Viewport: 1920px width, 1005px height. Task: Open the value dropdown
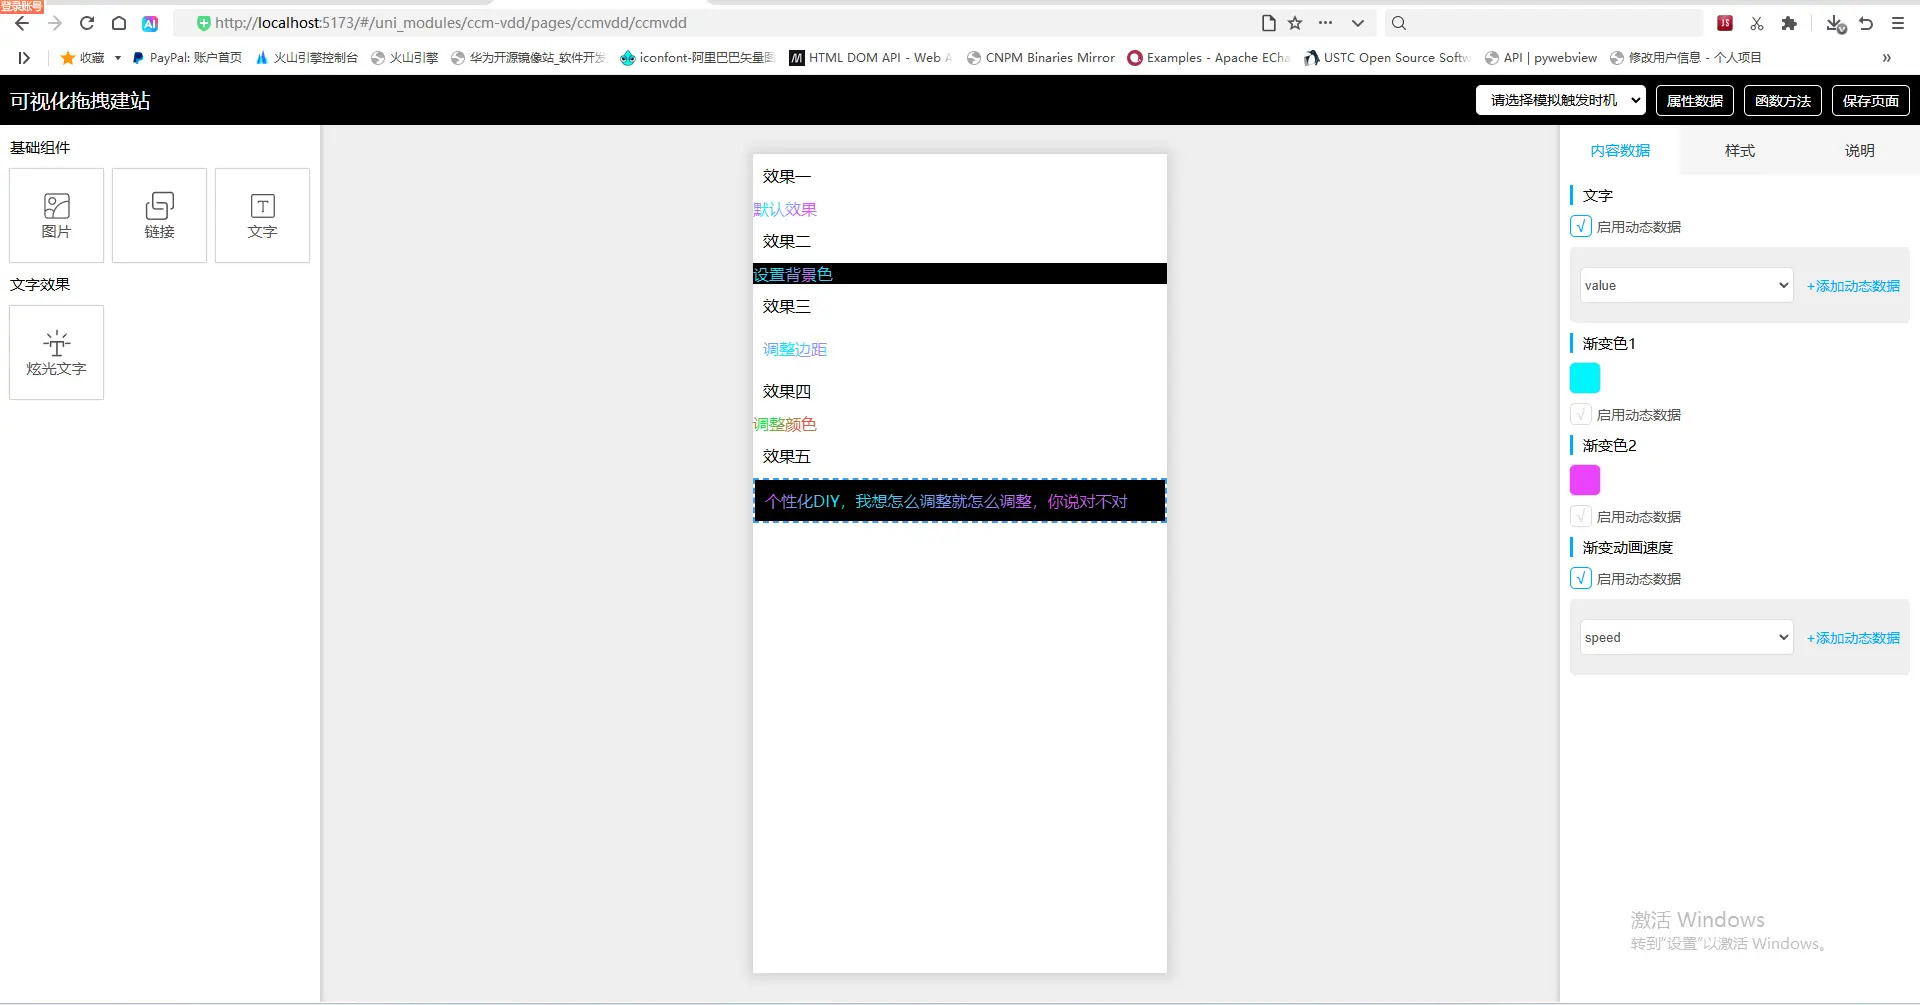tap(1686, 285)
